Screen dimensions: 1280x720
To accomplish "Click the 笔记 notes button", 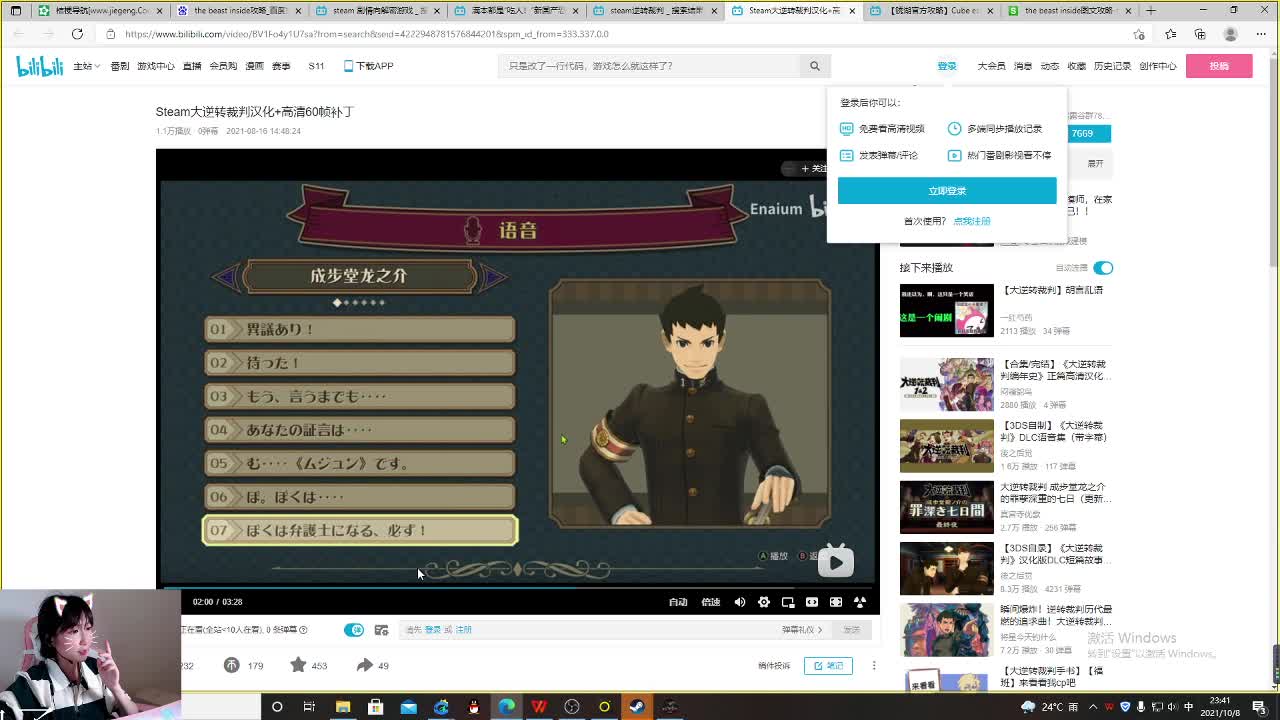I will (x=829, y=666).
